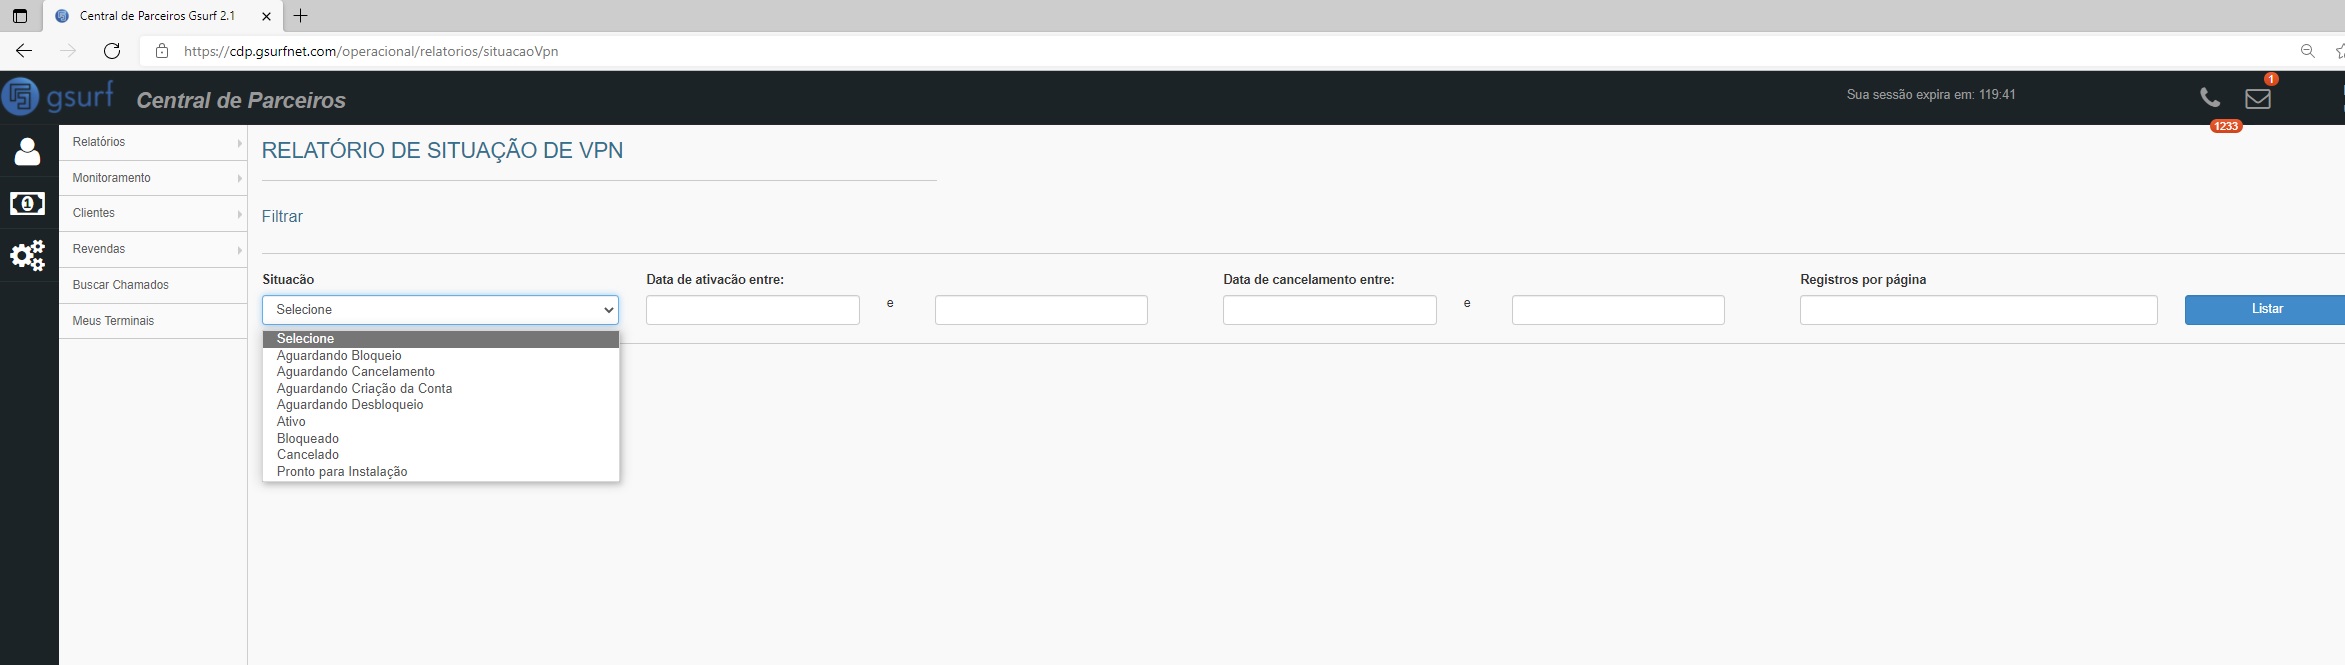Go back using browser back arrow

click(24, 51)
